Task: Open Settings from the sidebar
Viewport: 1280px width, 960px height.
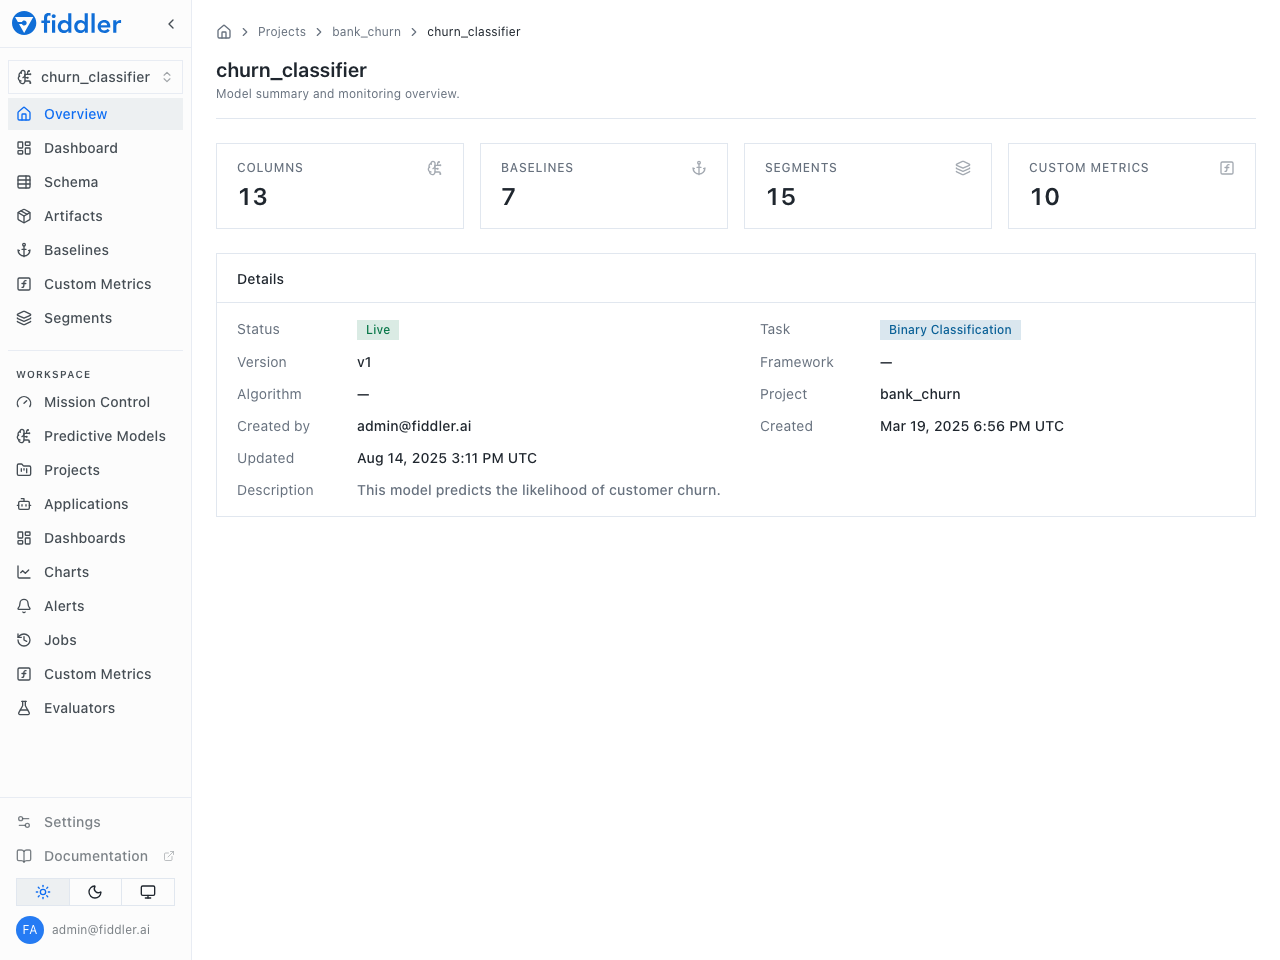Action: pyautogui.click(x=95, y=822)
